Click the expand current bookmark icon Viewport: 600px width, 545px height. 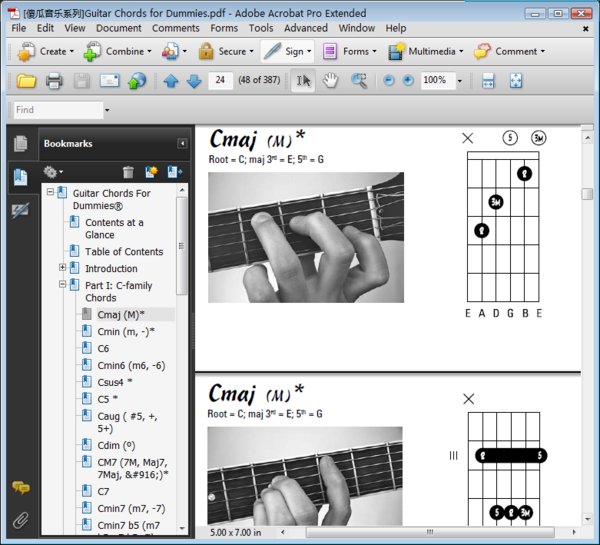(174, 172)
